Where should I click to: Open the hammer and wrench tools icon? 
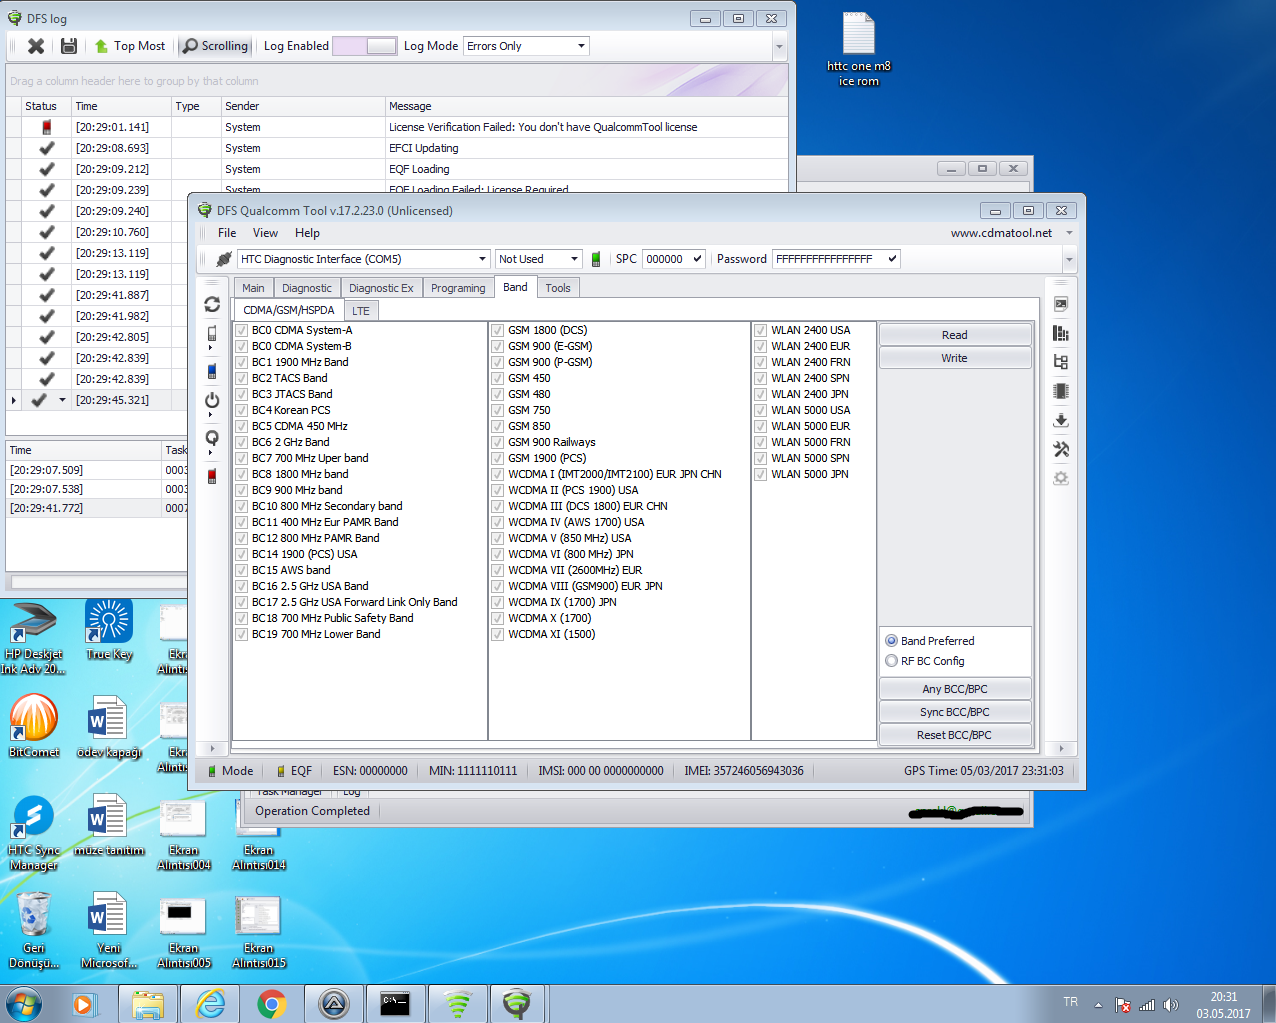[1061, 449]
